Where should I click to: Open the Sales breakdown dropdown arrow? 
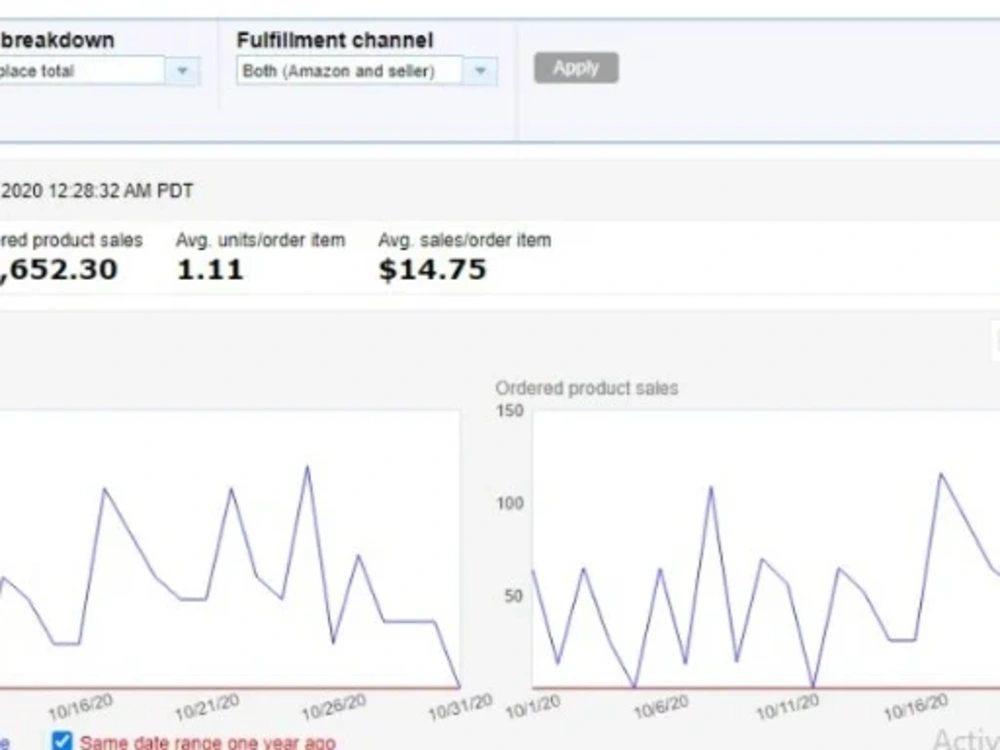click(x=182, y=71)
